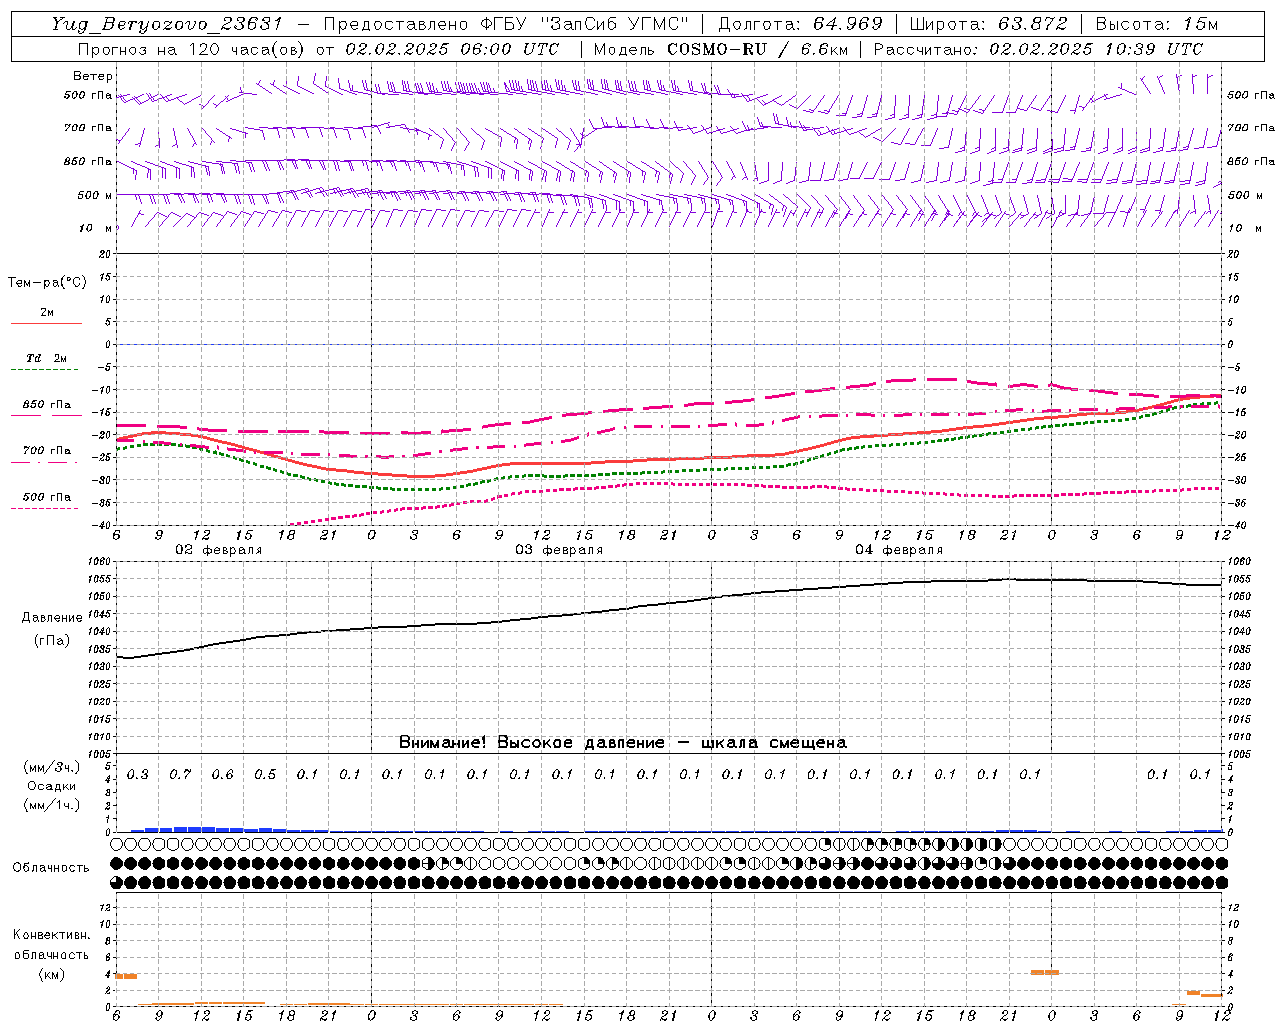Click the Ветер wind panel label
1280x1024 pixels.
93,76
